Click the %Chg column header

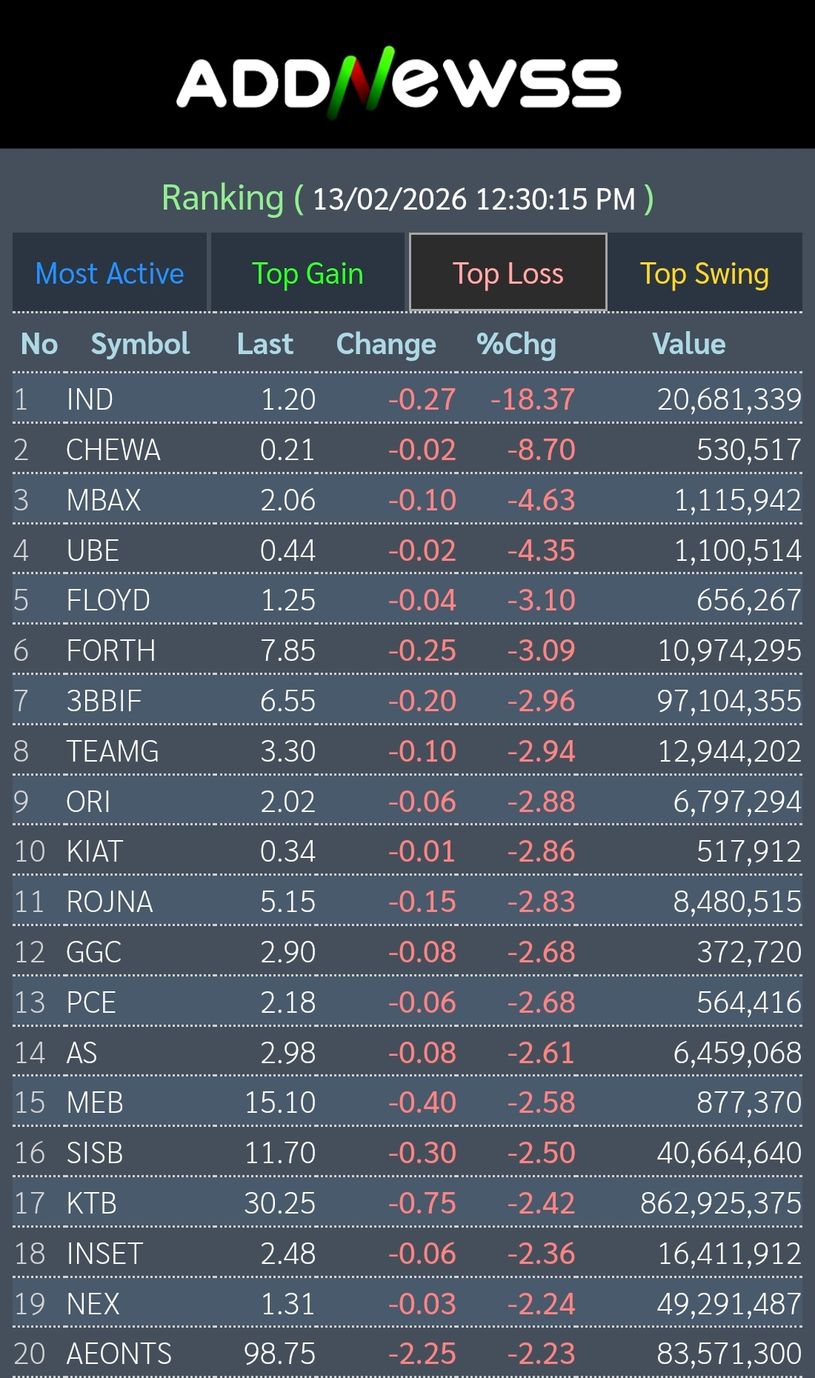pos(516,344)
